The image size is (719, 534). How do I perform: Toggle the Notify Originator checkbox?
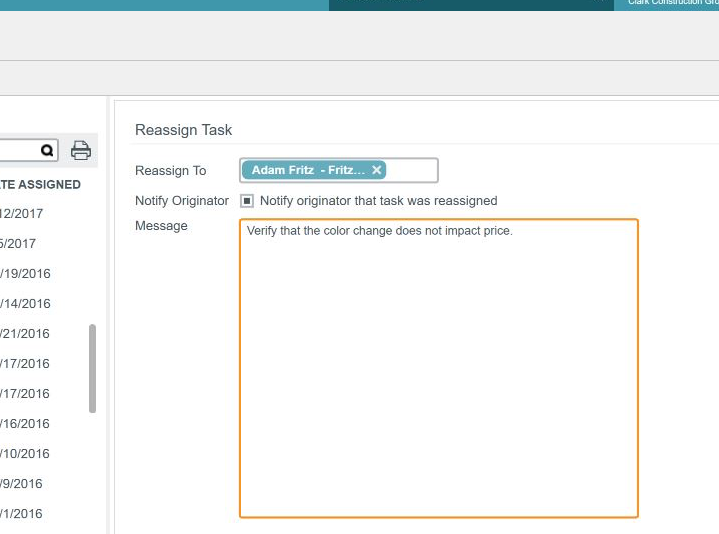247,201
